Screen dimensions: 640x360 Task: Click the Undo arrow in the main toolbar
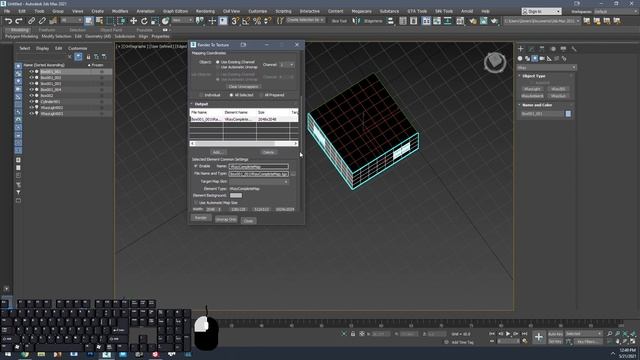point(8,21)
